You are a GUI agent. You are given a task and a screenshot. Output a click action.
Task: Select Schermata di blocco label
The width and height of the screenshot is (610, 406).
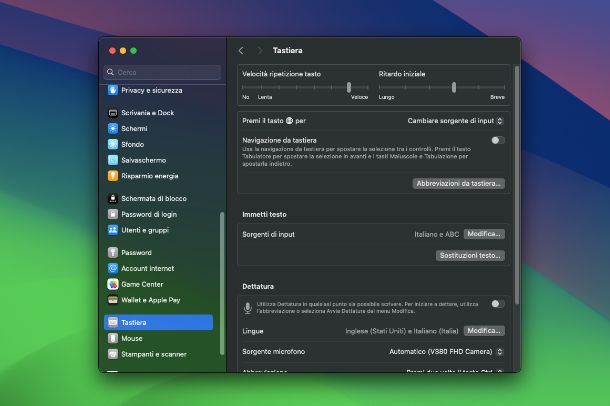154,198
